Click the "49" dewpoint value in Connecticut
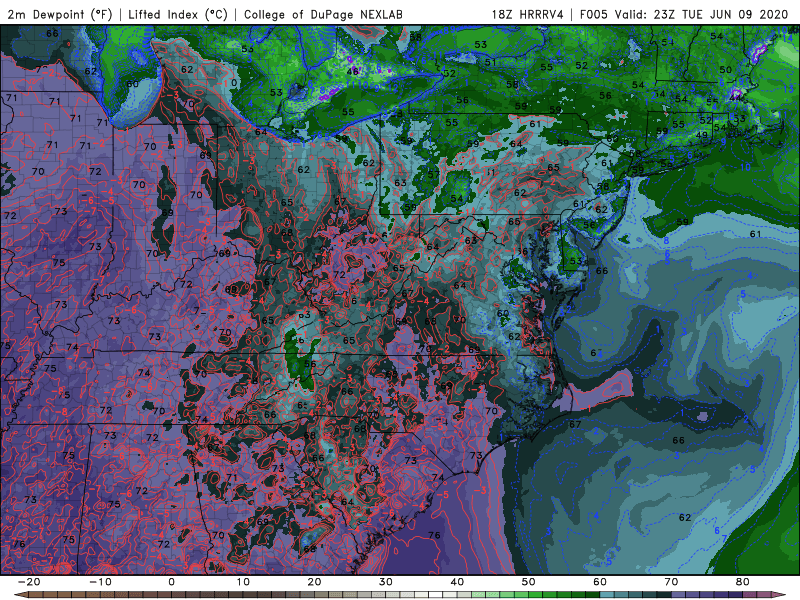 702,135
